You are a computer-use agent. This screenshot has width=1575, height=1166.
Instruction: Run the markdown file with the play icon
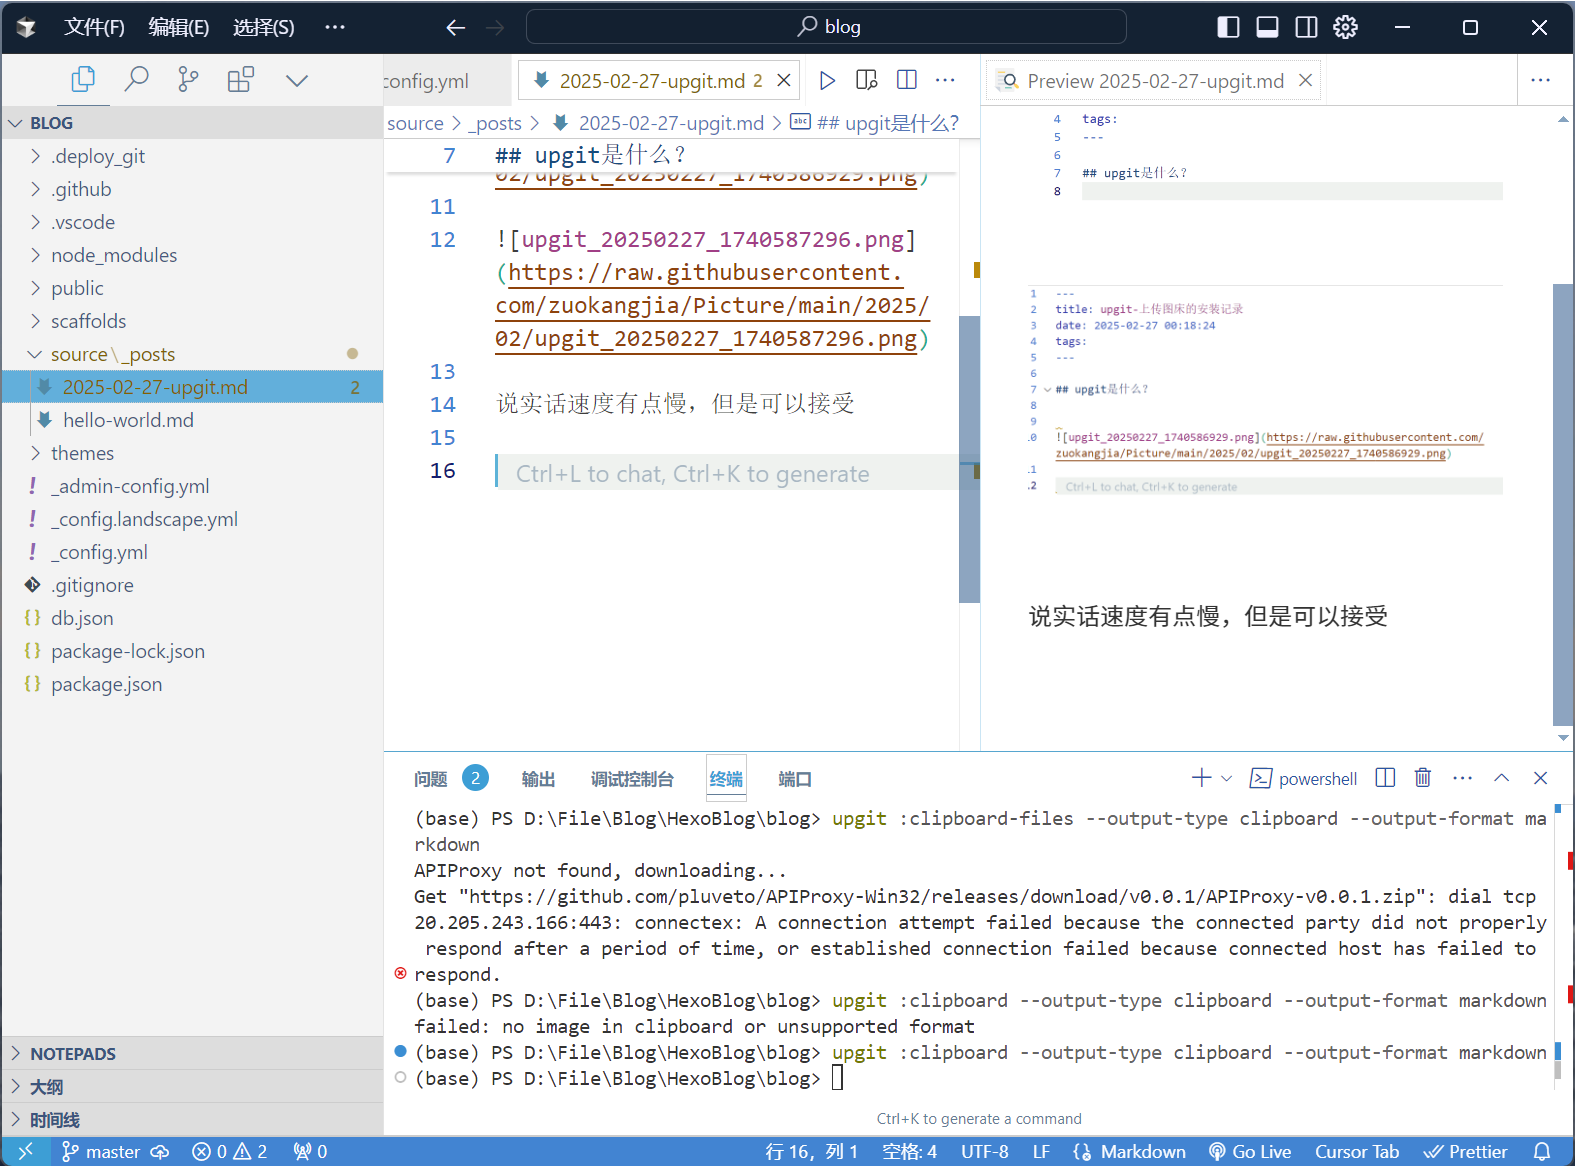coord(827,80)
